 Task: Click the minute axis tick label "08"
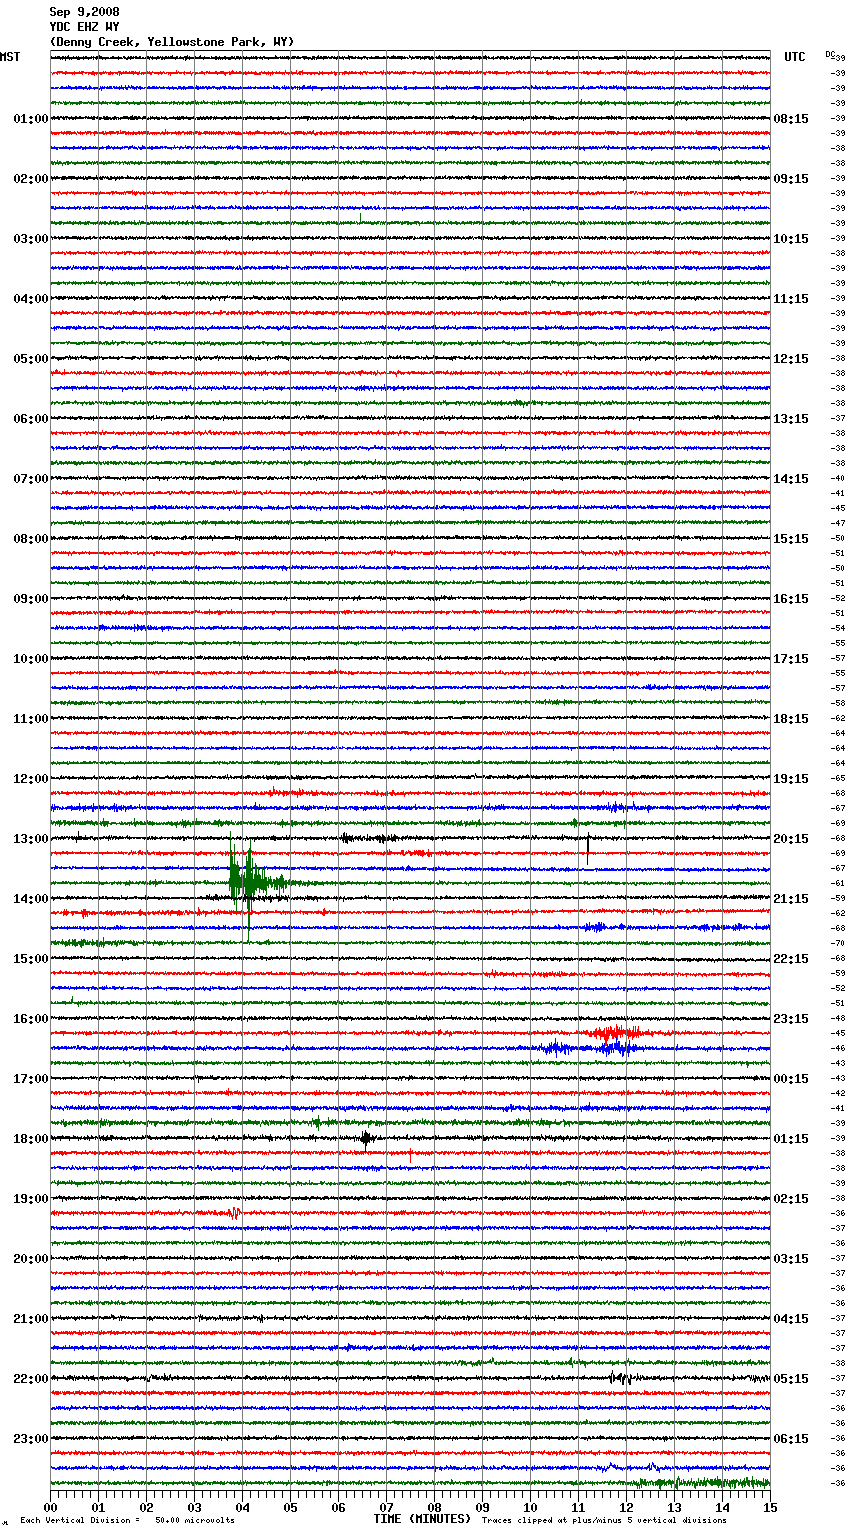click(434, 1507)
